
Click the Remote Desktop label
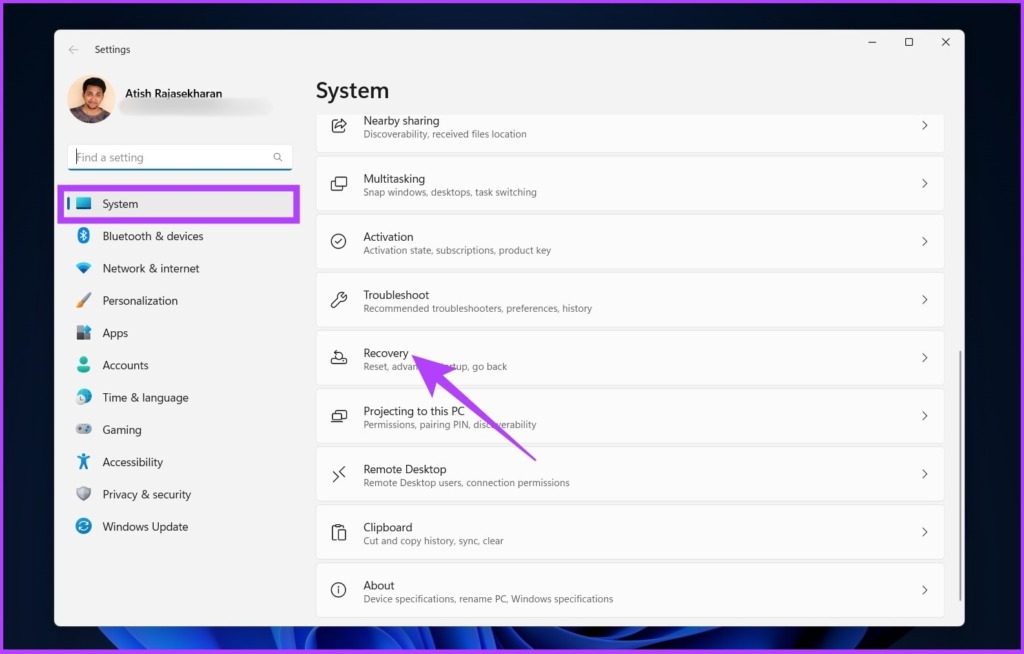[x=405, y=469]
